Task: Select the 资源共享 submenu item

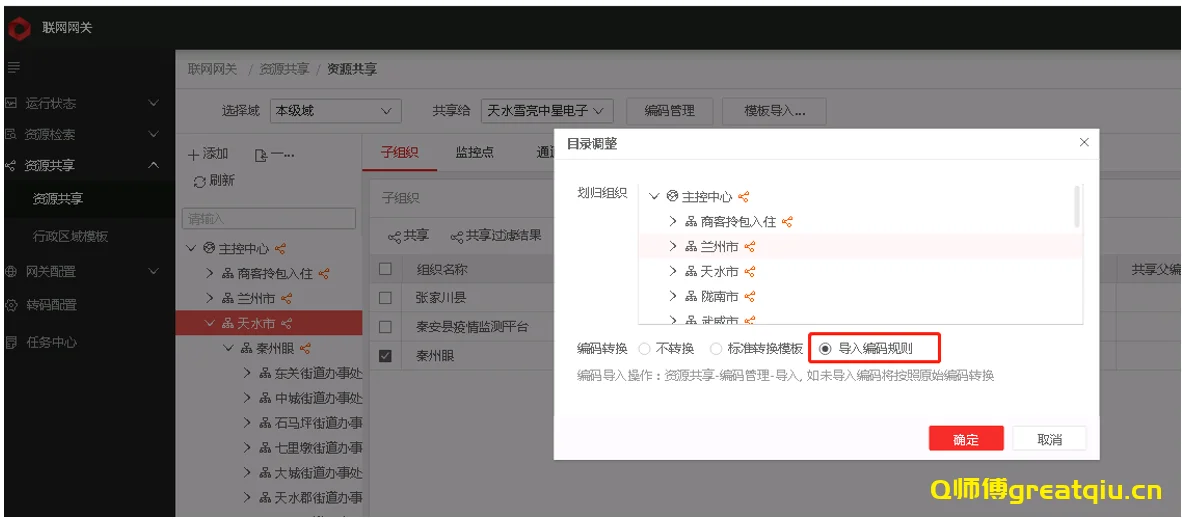Action: [57, 199]
